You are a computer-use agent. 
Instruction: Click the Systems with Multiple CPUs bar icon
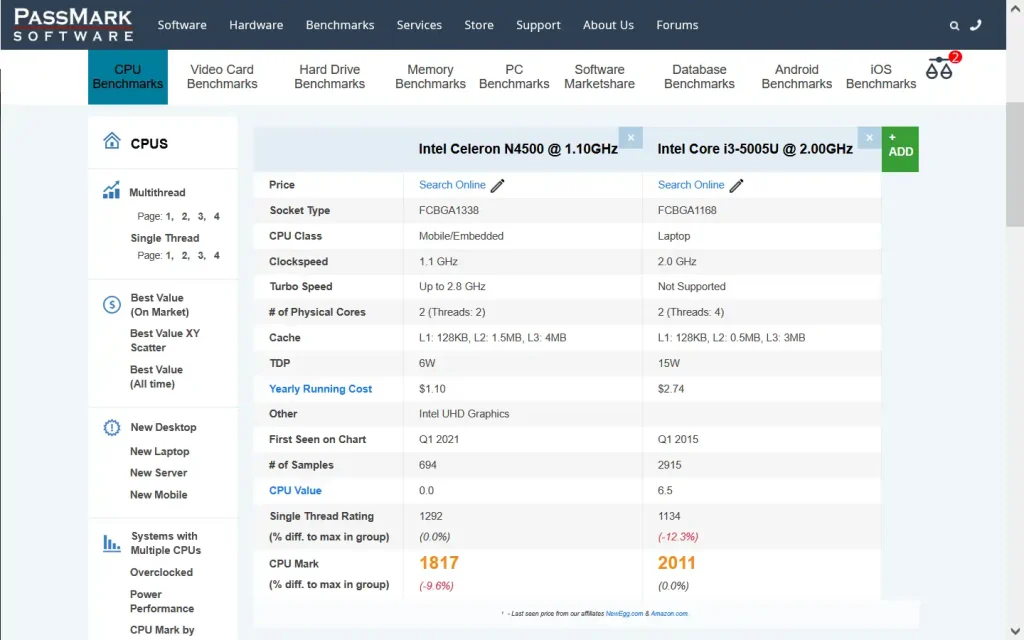112,543
